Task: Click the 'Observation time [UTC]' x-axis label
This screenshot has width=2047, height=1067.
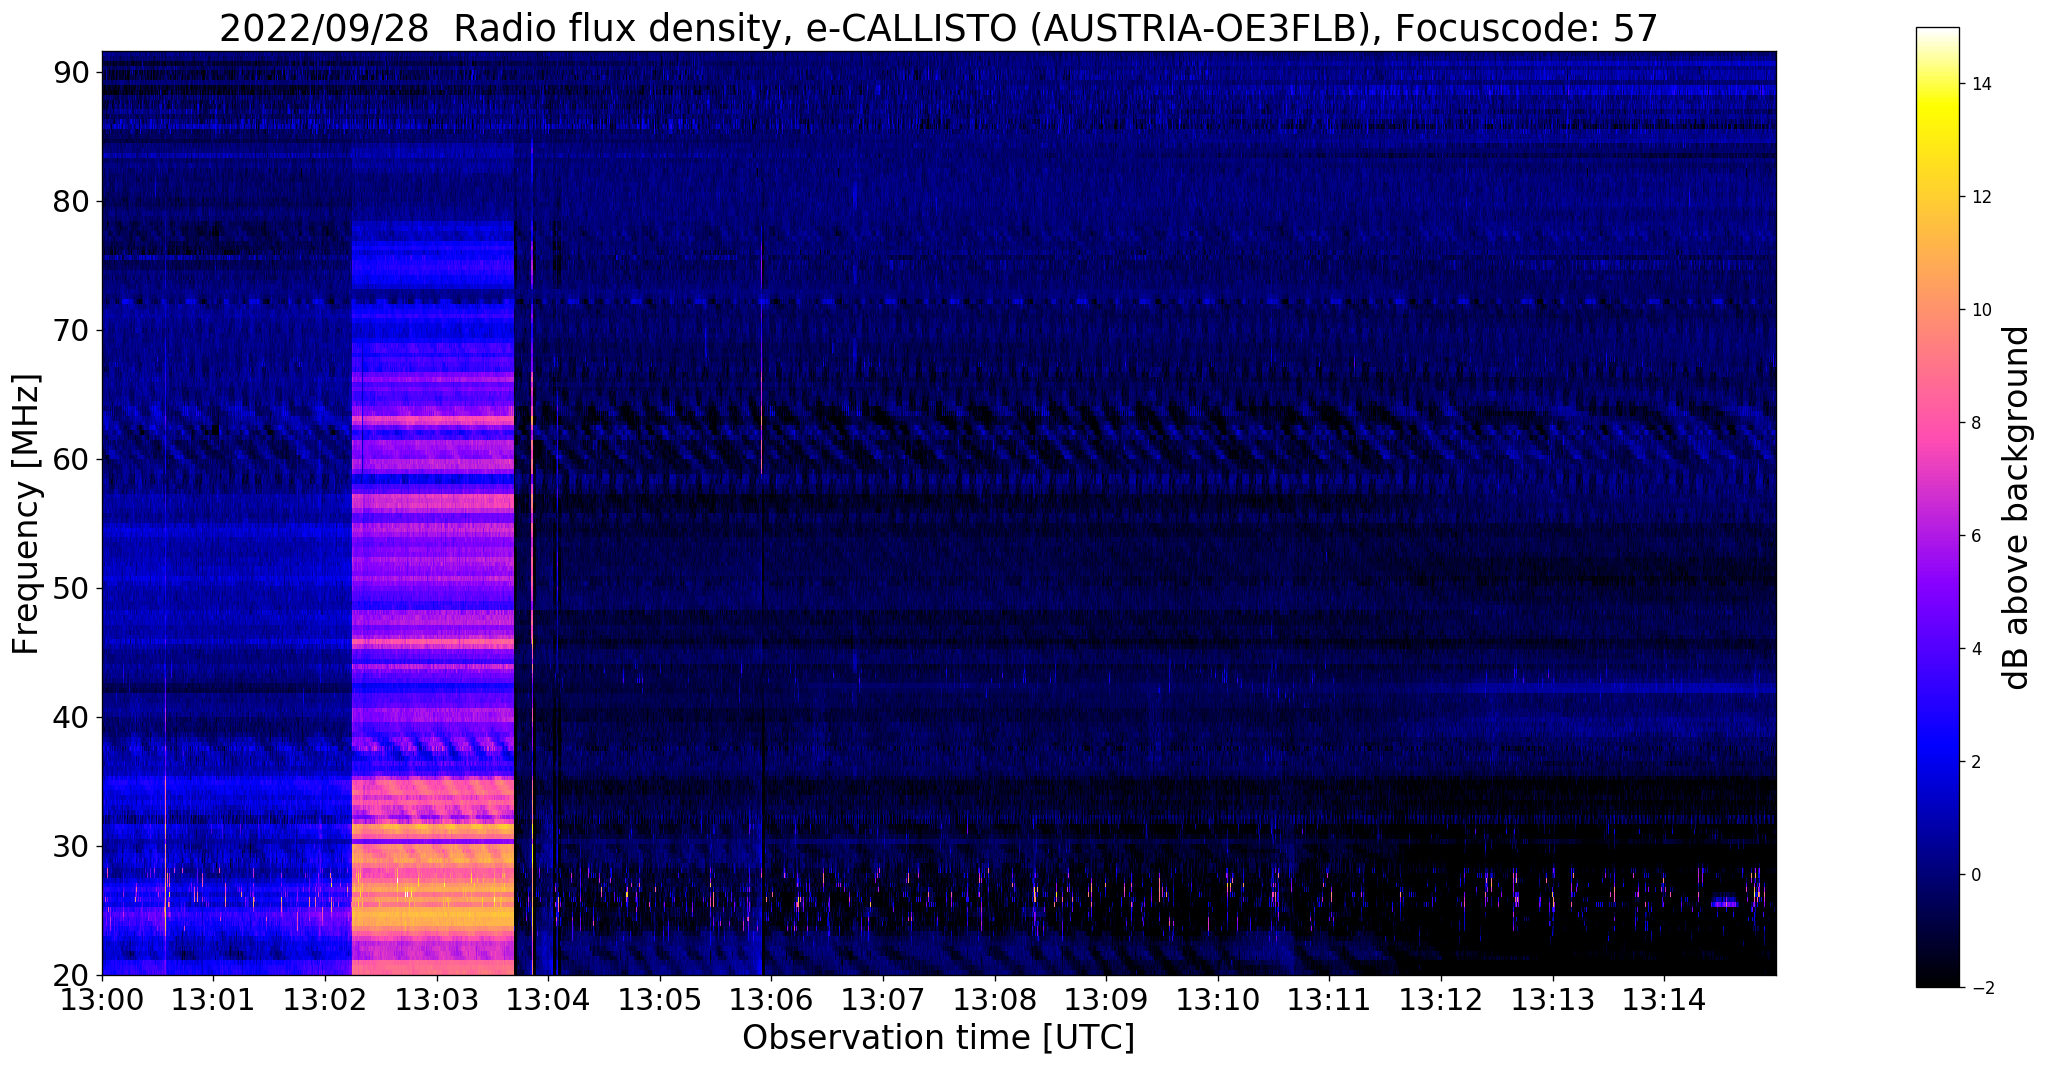Action: (939, 1038)
